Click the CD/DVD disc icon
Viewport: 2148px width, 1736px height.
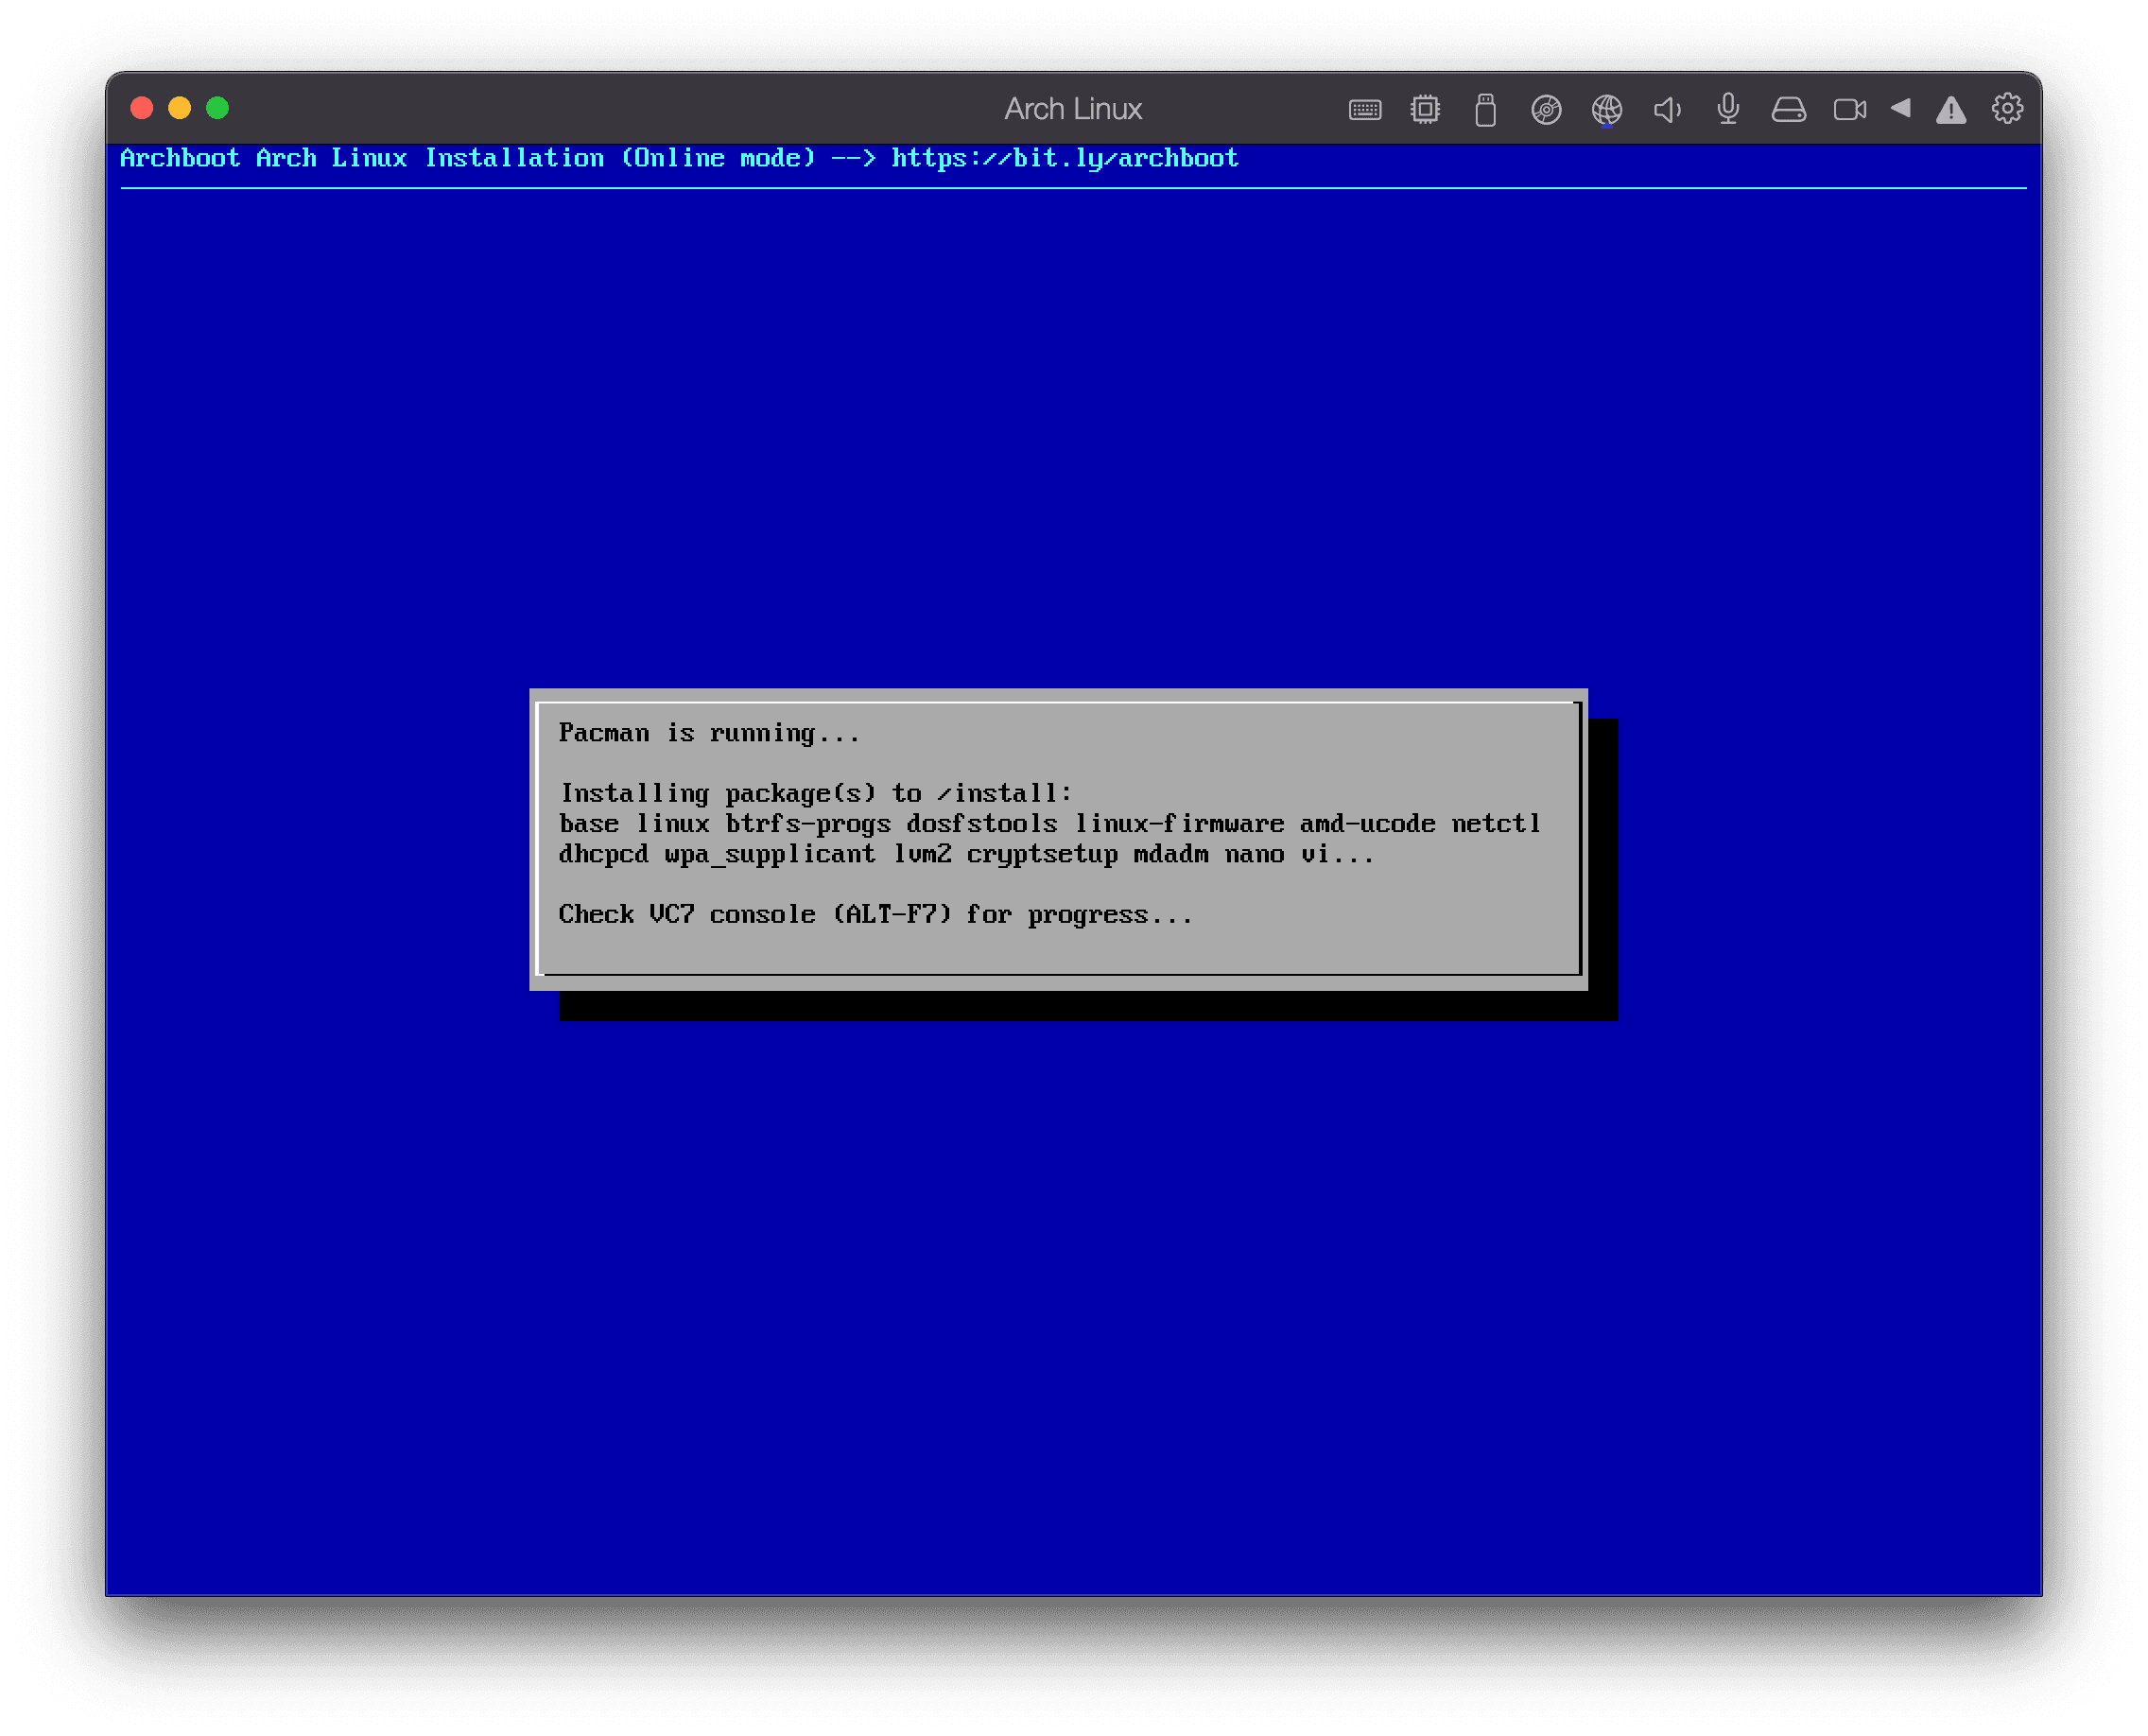1546,109
